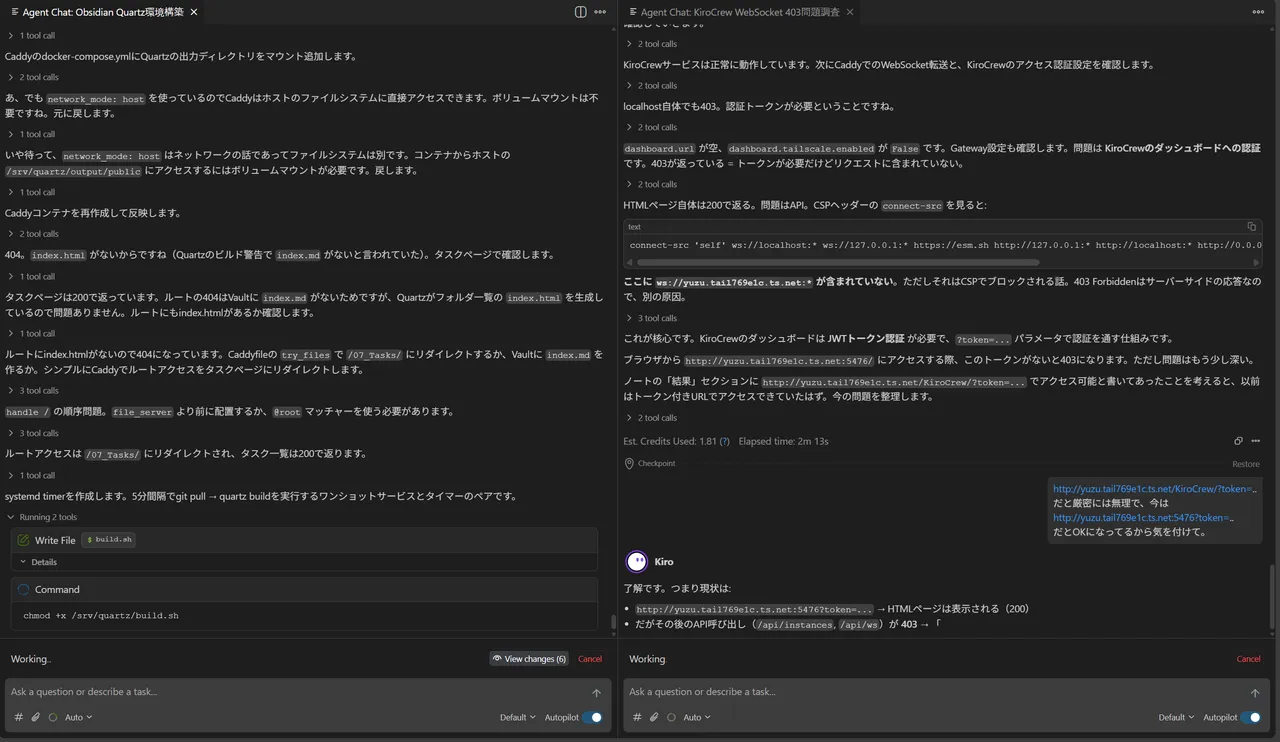Screen dimensions: 1280x742
Task: Click 'Est. Credits Used: 1.81' text
Action: [x=670, y=441]
